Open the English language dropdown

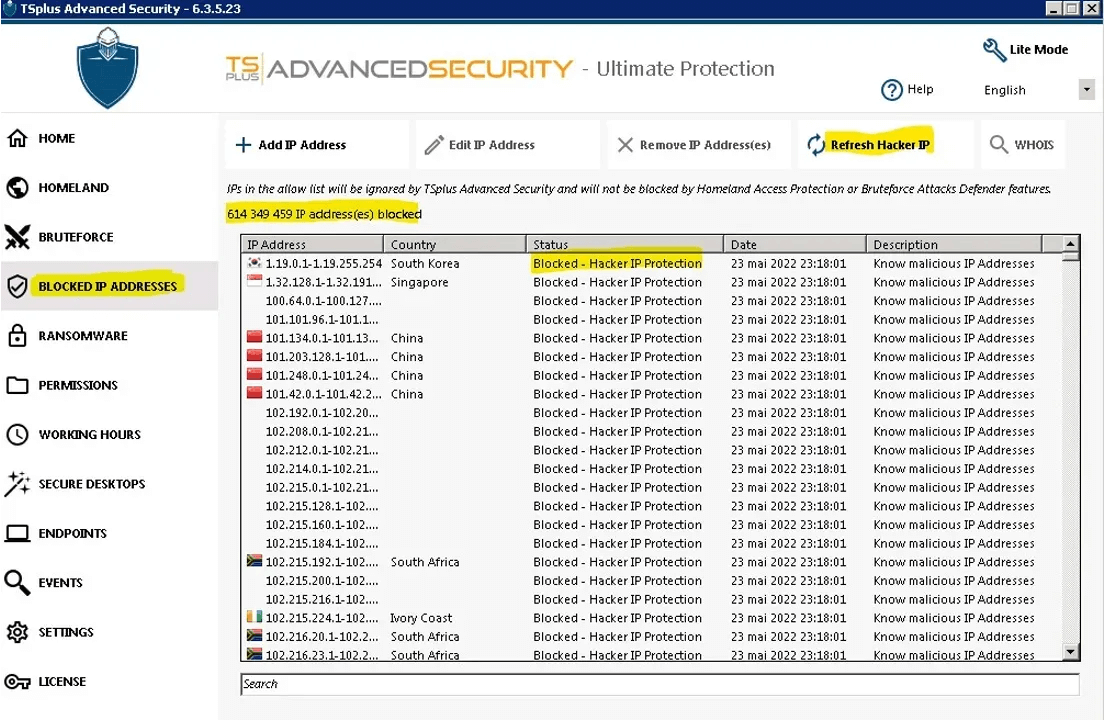(x=1086, y=90)
